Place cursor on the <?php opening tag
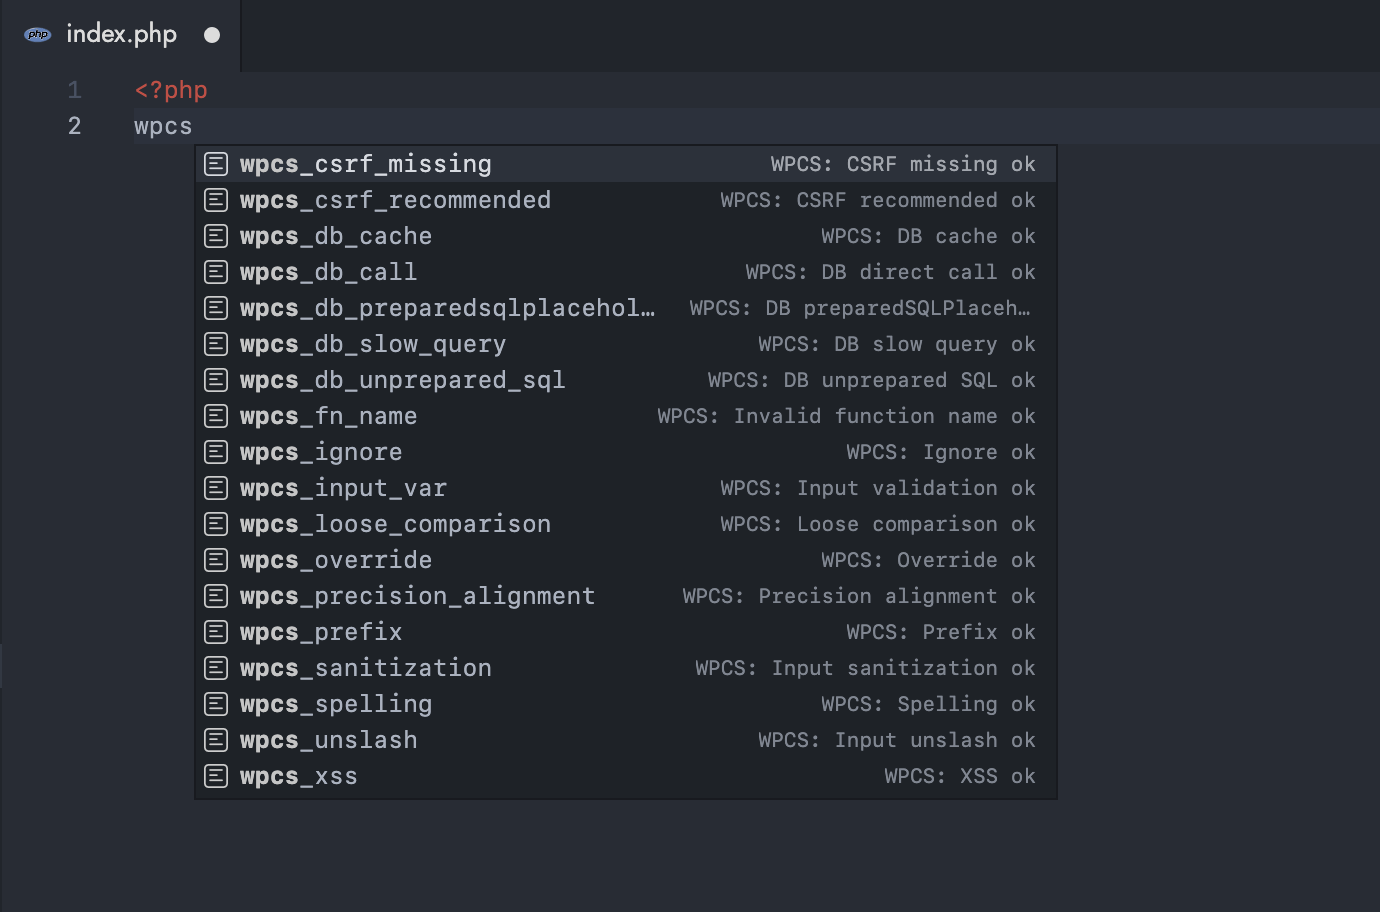The height and width of the screenshot is (912, 1380). (x=171, y=90)
